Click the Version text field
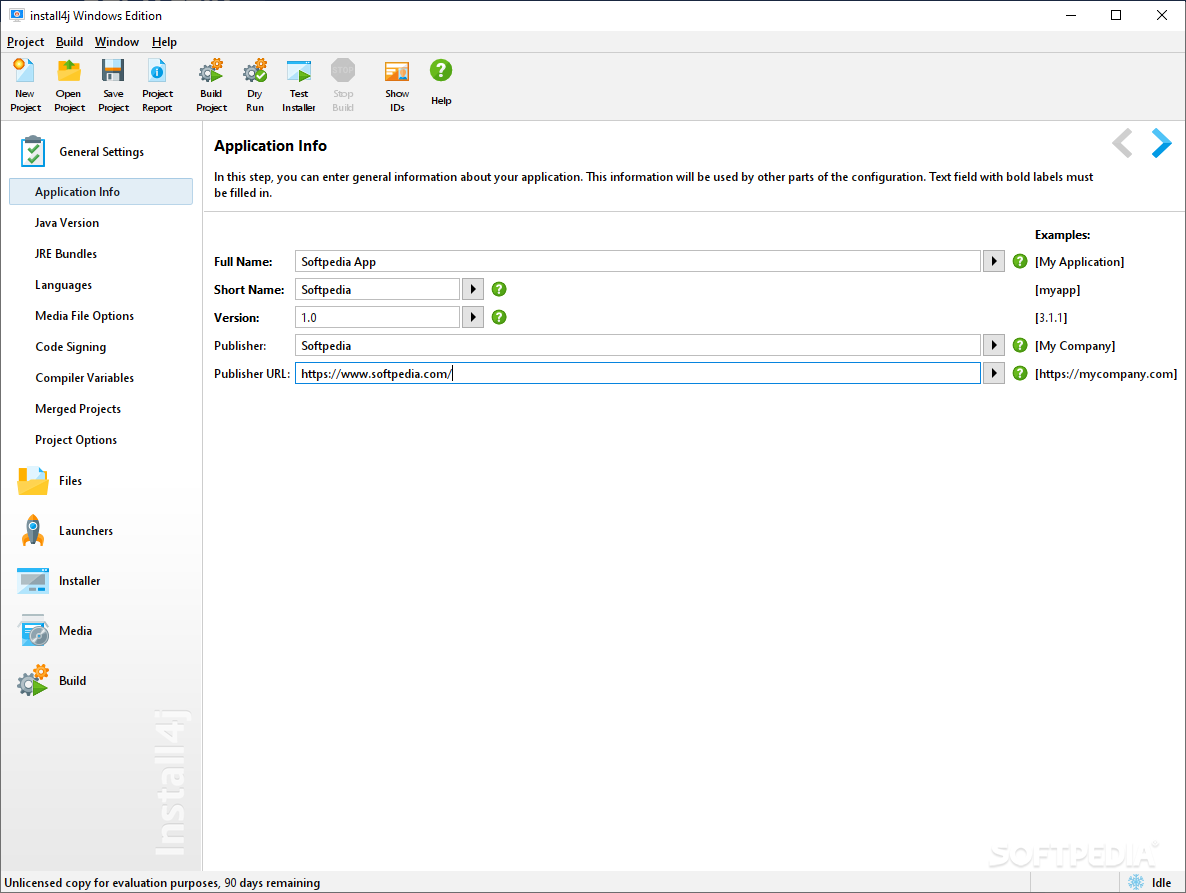 [377, 317]
